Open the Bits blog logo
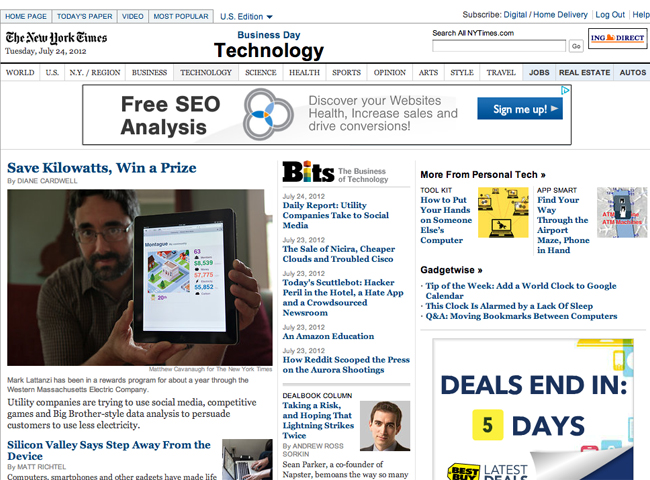 point(308,172)
